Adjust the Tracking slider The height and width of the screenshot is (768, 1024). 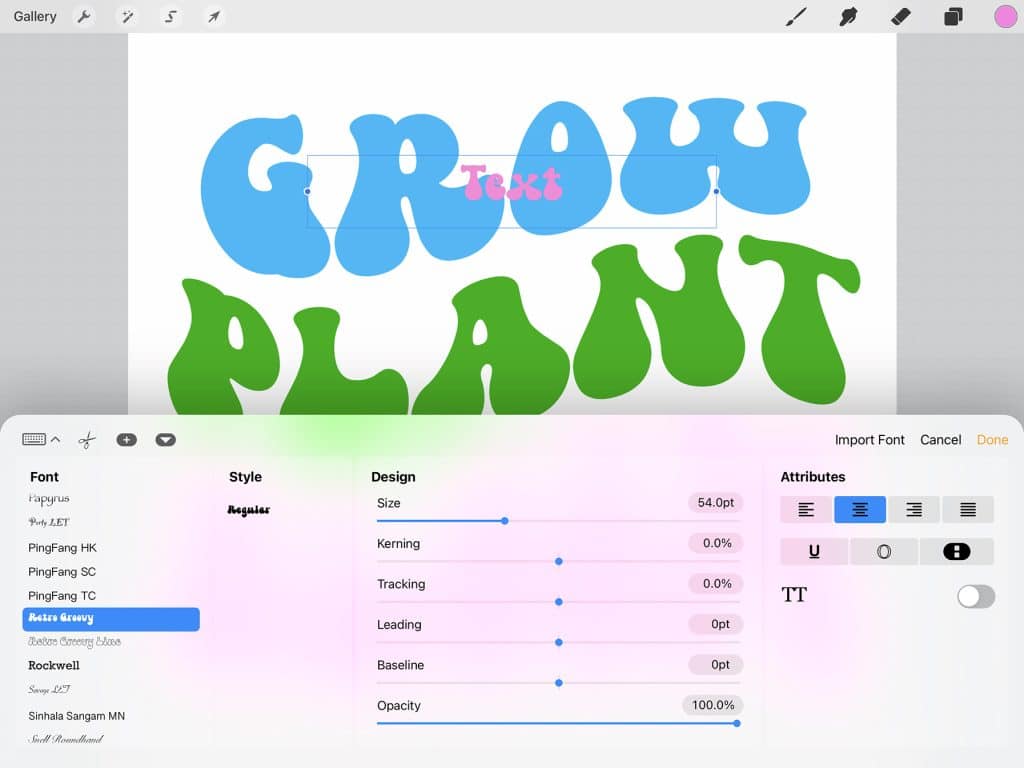[558, 602]
